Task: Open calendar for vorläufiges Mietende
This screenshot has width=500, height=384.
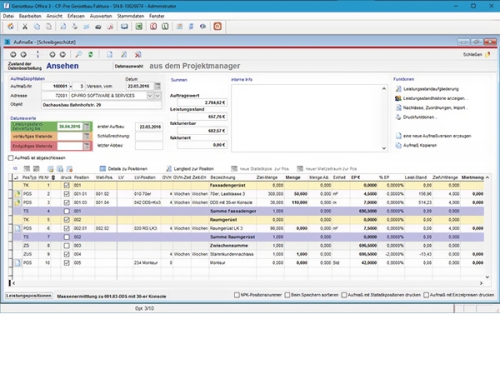Action: pos(87,136)
